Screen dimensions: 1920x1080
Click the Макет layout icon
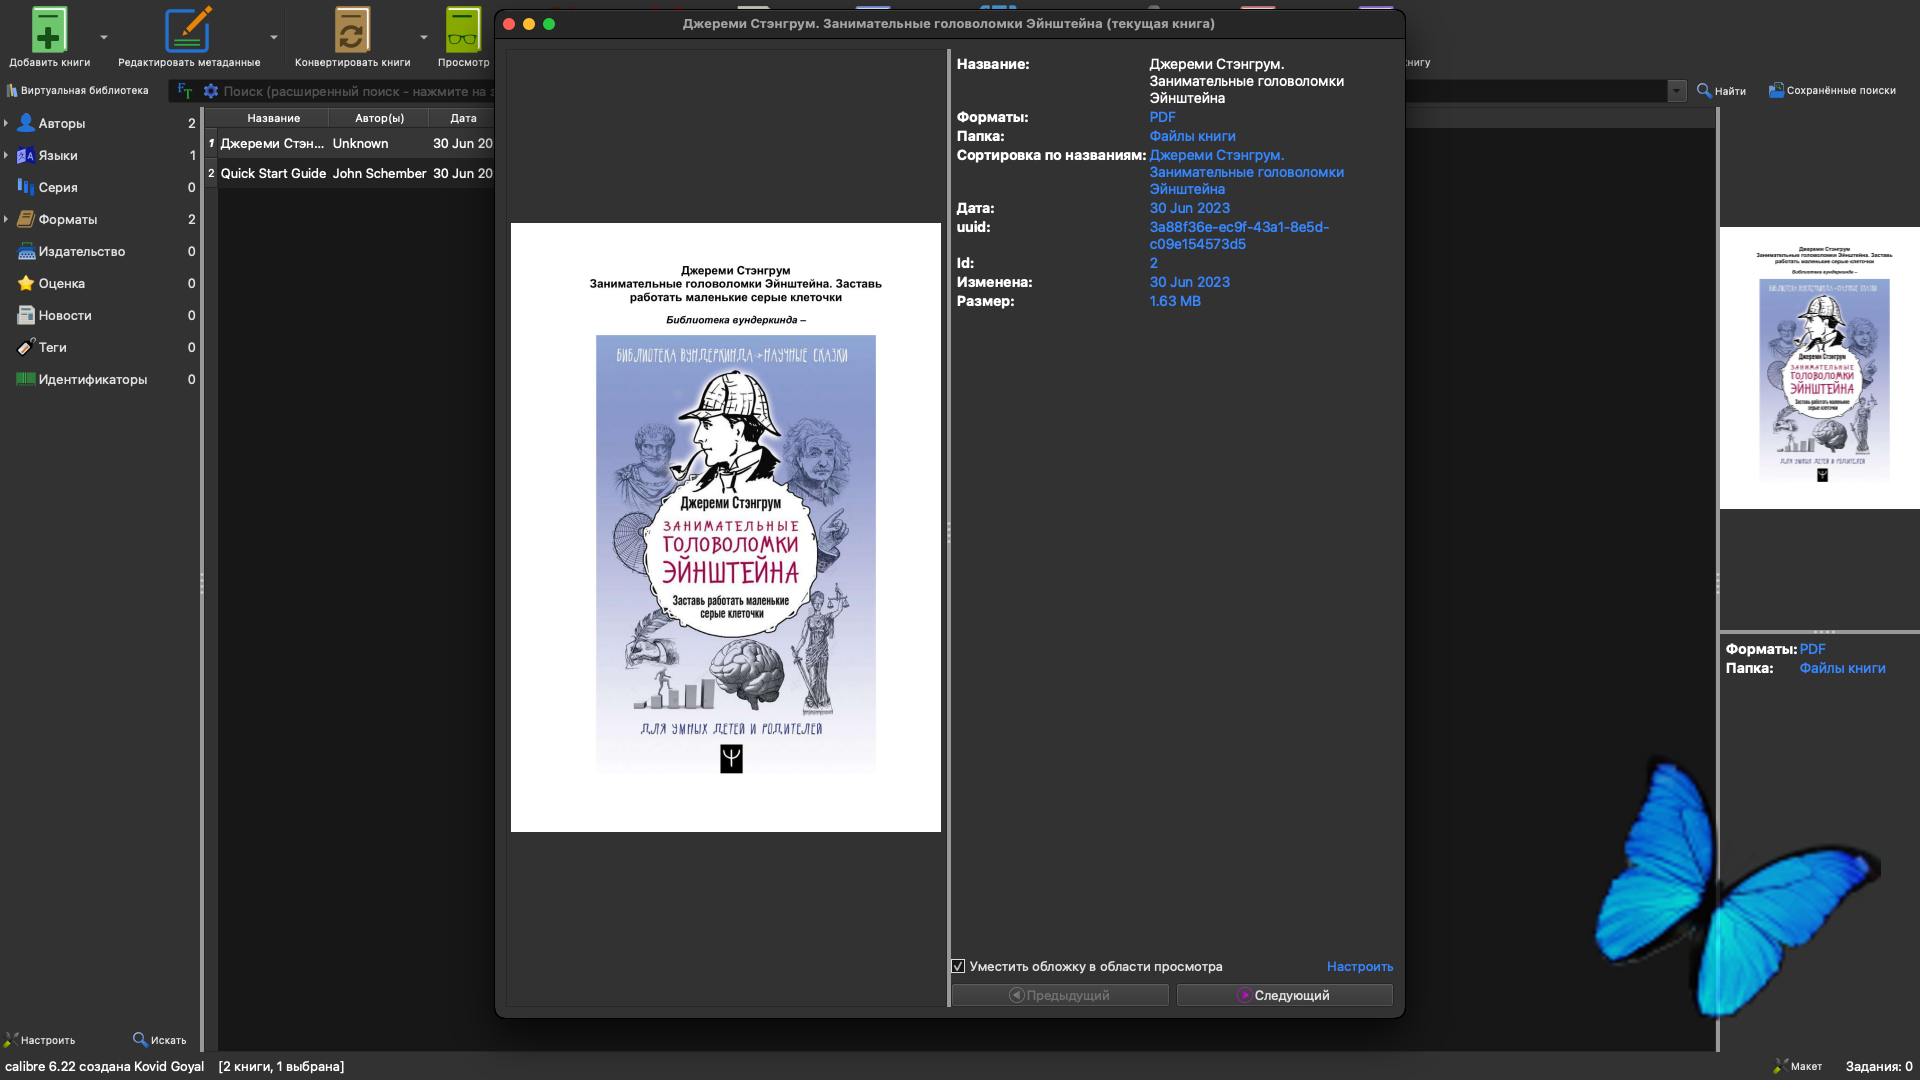tap(1780, 1066)
